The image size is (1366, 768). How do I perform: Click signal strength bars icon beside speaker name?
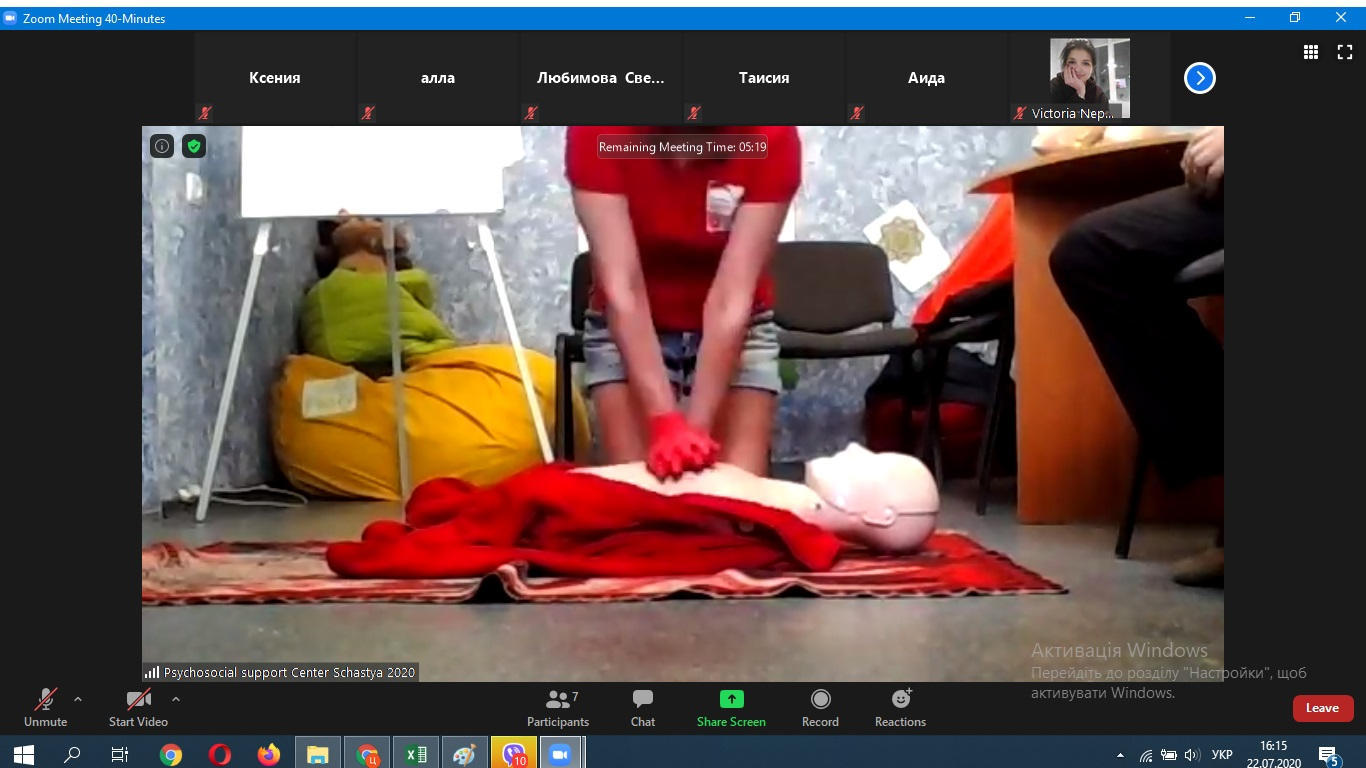coord(152,673)
